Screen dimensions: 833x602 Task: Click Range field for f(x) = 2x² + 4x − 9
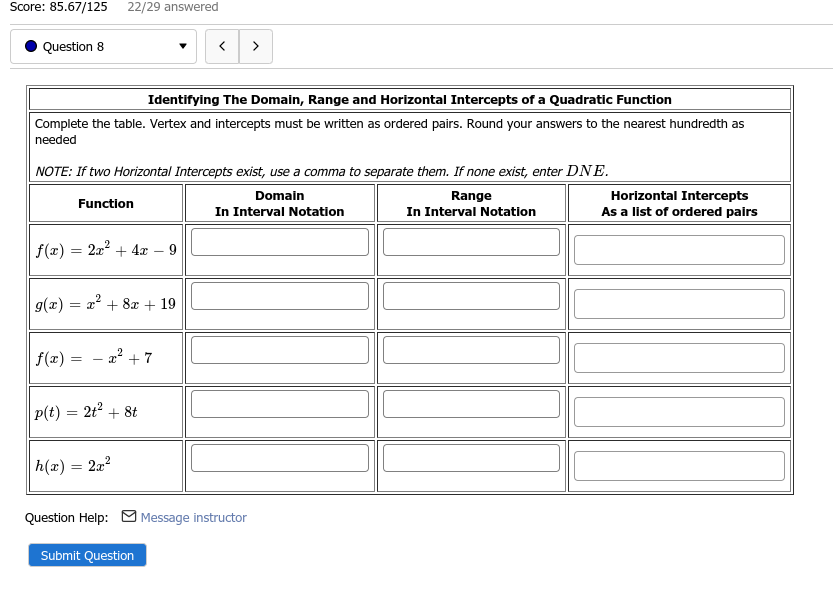point(471,242)
